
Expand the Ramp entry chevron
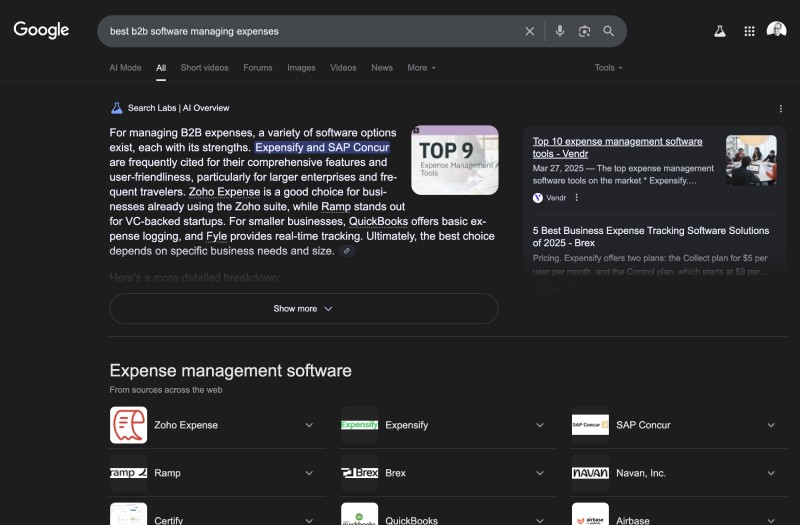click(309, 473)
